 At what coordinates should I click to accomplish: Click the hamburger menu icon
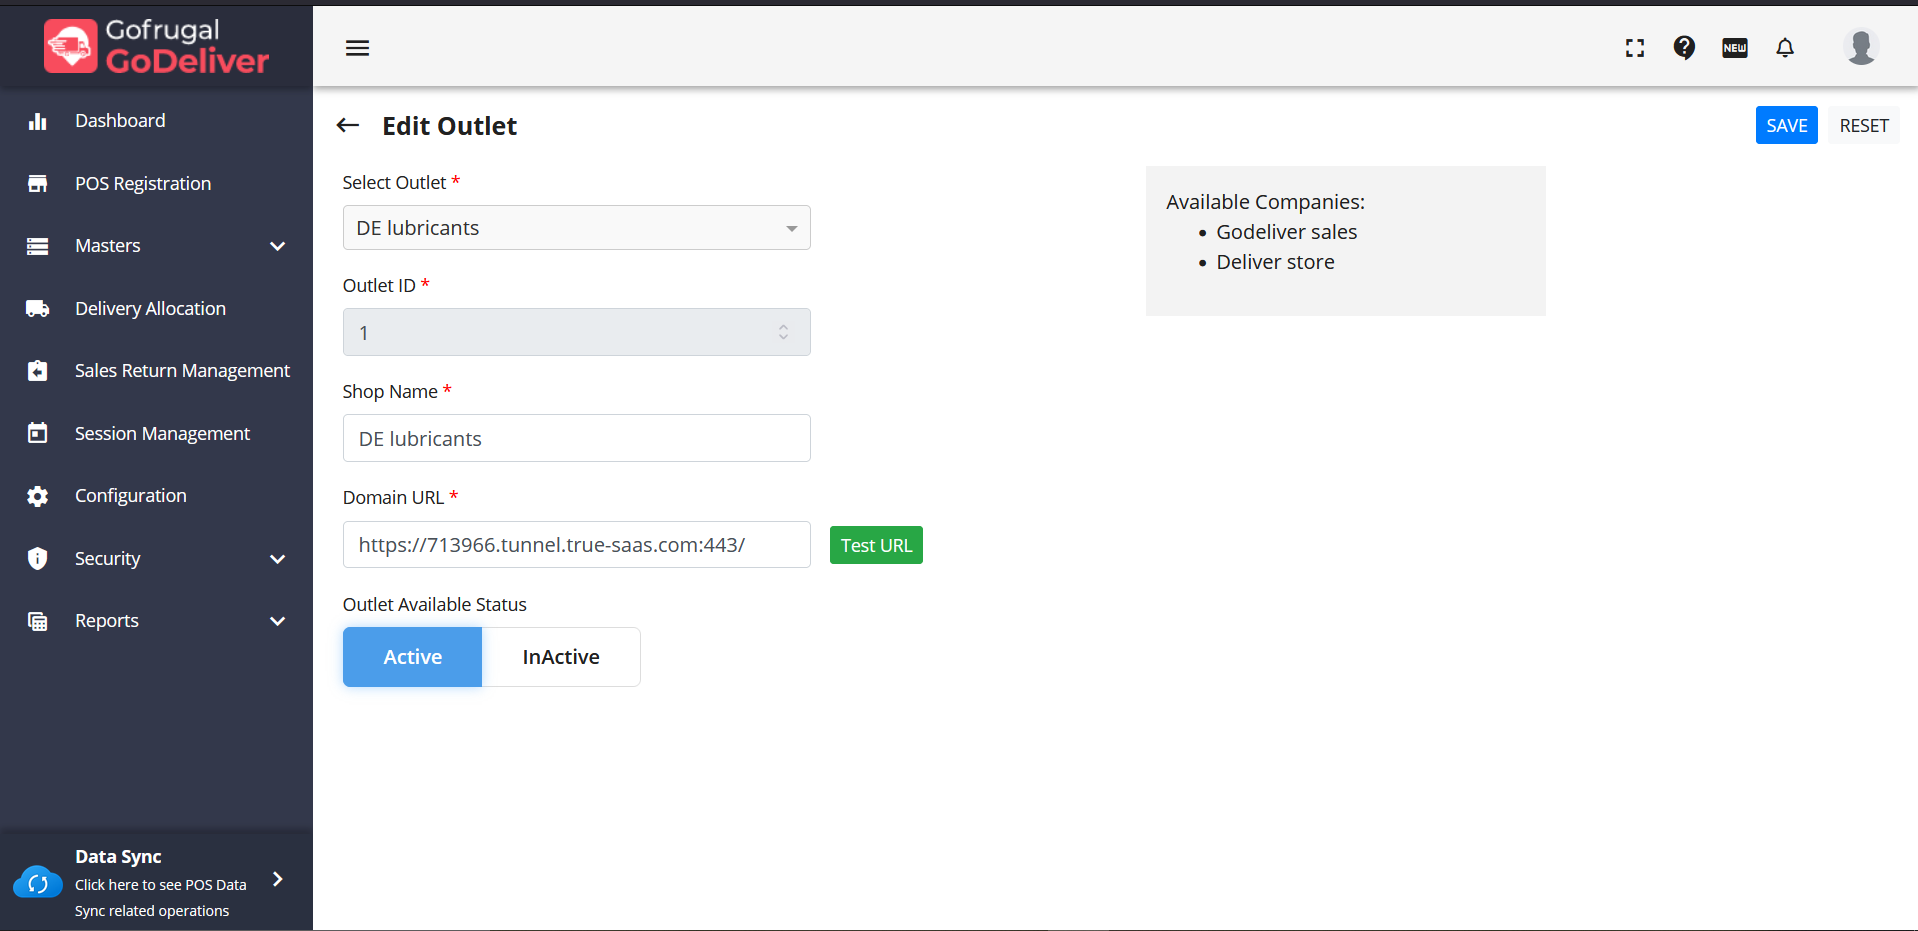357,48
